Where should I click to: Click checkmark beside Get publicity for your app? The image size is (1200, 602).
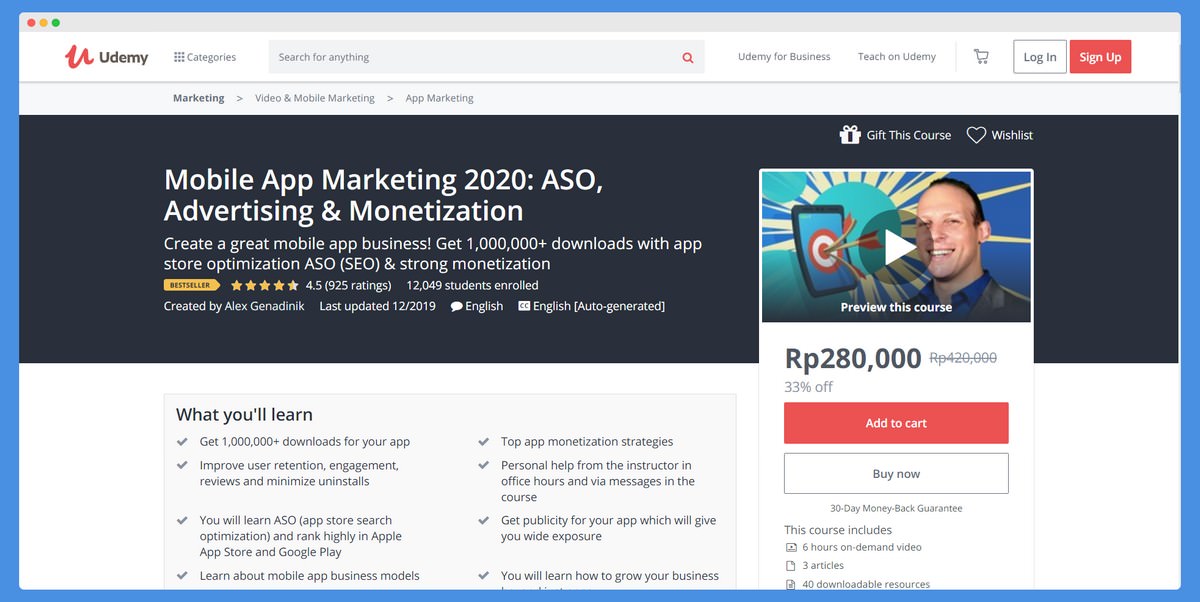click(x=484, y=520)
